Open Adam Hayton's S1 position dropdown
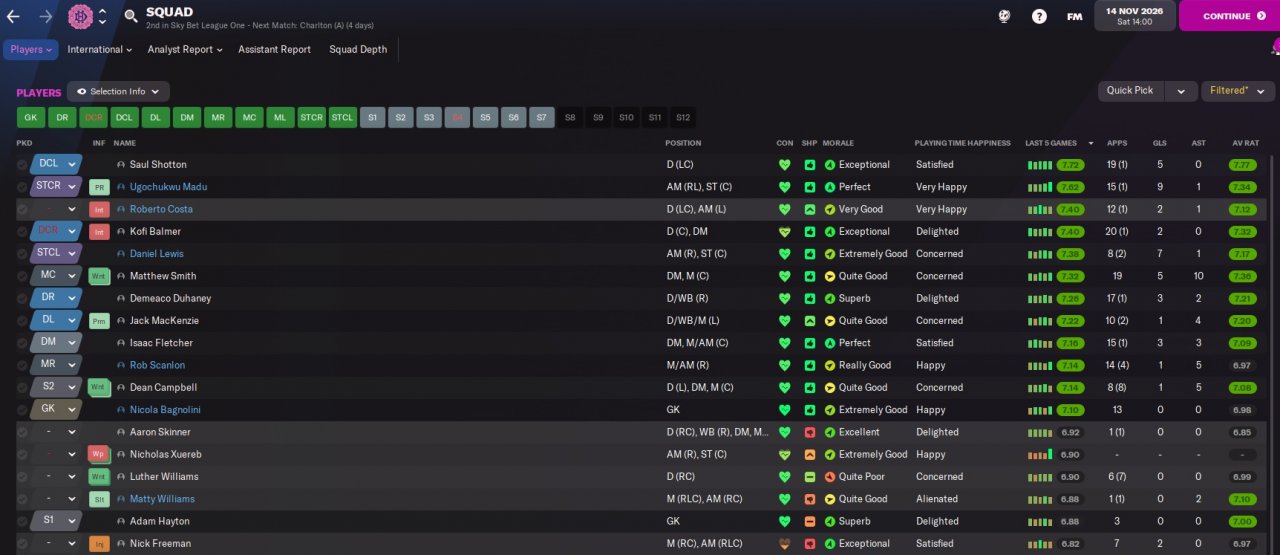The height and width of the screenshot is (555, 1280). click(56, 521)
